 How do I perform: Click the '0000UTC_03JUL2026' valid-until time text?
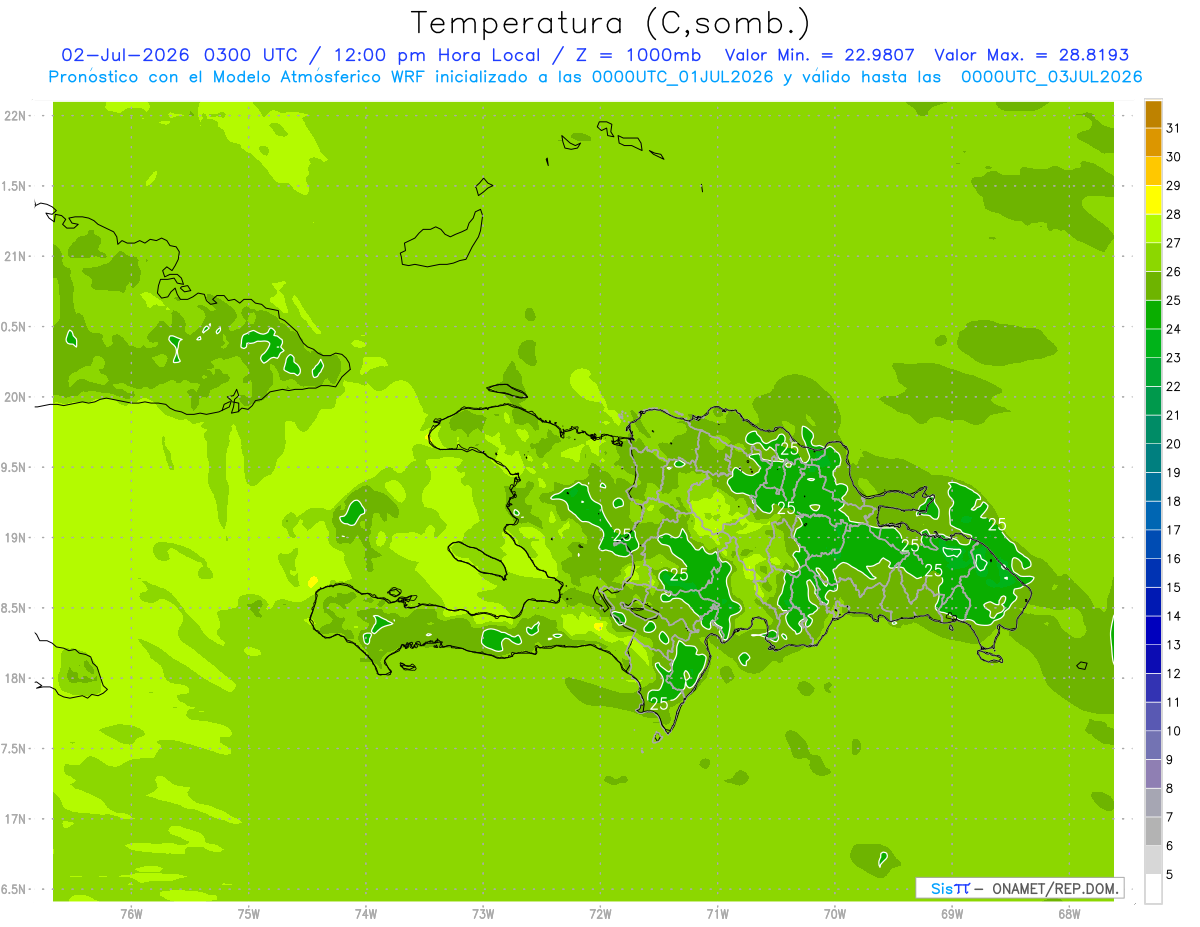(x=1051, y=77)
